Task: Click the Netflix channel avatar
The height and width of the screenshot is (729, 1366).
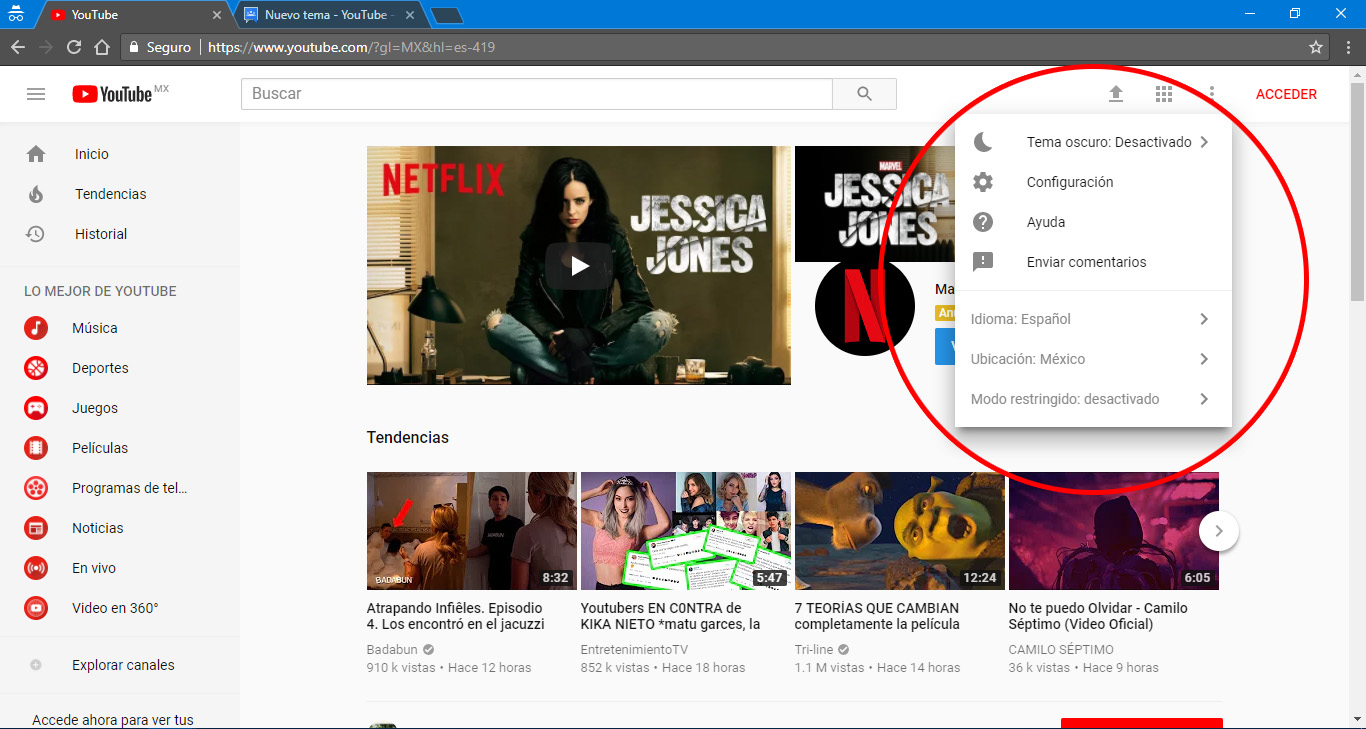Action: point(865,307)
